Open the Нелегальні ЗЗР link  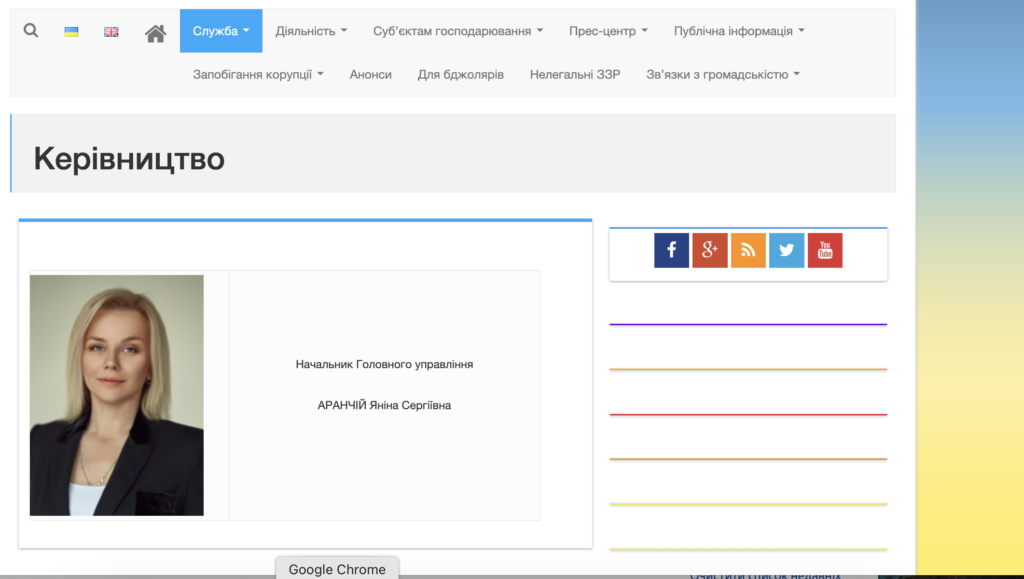[x=575, y=74]
